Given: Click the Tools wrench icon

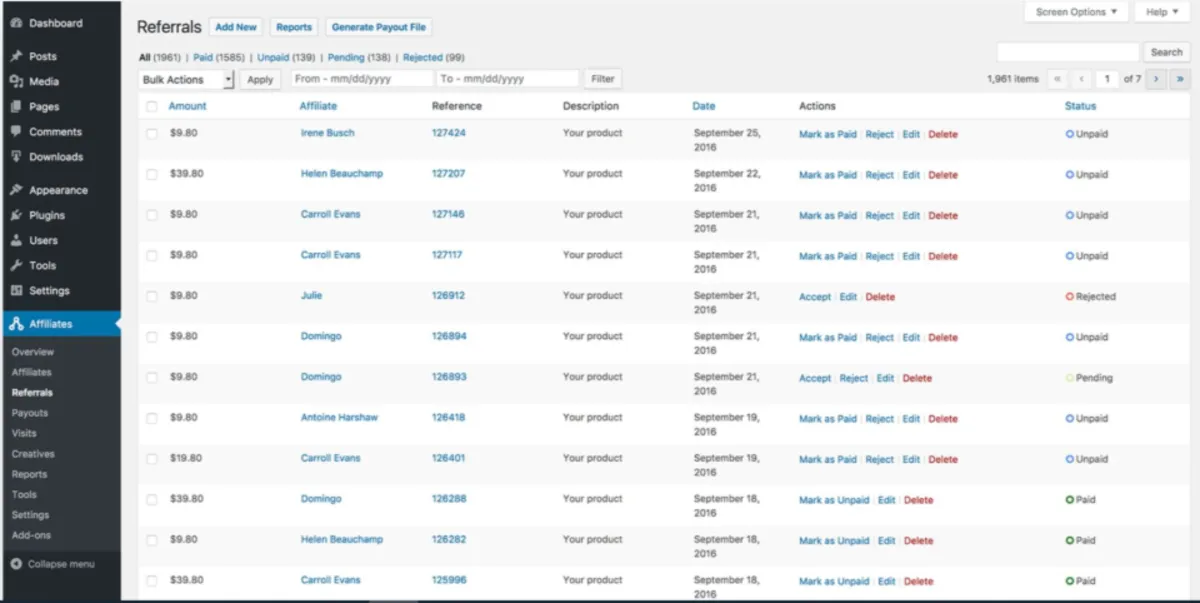Looking at the screenshot, I should pos(16,265).
